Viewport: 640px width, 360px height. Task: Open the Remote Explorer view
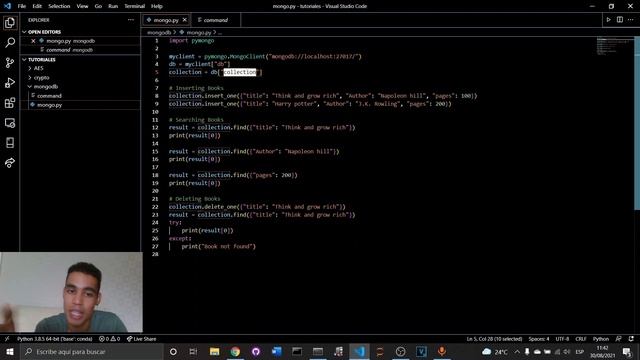tap(10, 122)
